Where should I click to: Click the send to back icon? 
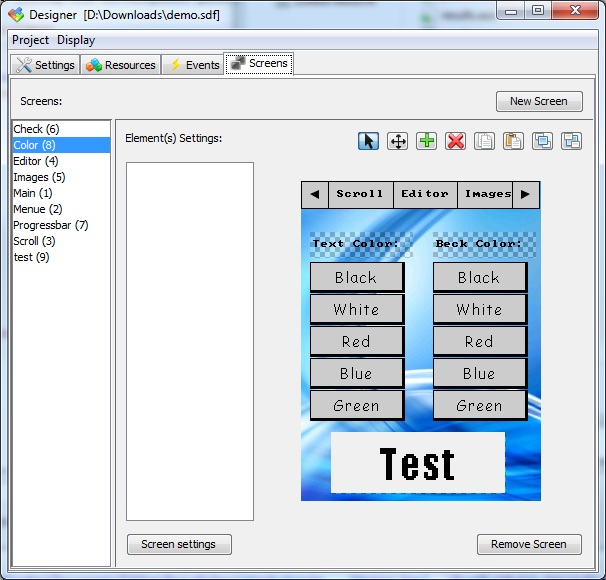click(x=571, y=141)
